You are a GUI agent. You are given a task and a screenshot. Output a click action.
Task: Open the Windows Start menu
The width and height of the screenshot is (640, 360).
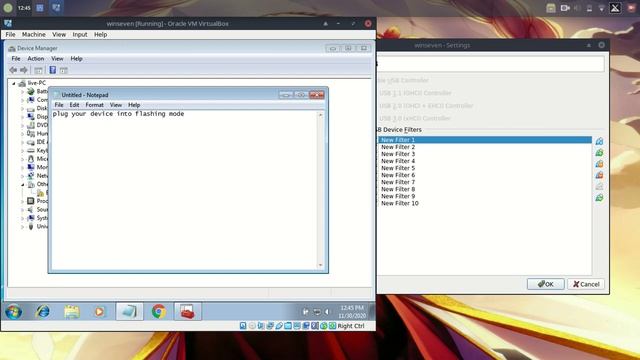coord(13,312)
